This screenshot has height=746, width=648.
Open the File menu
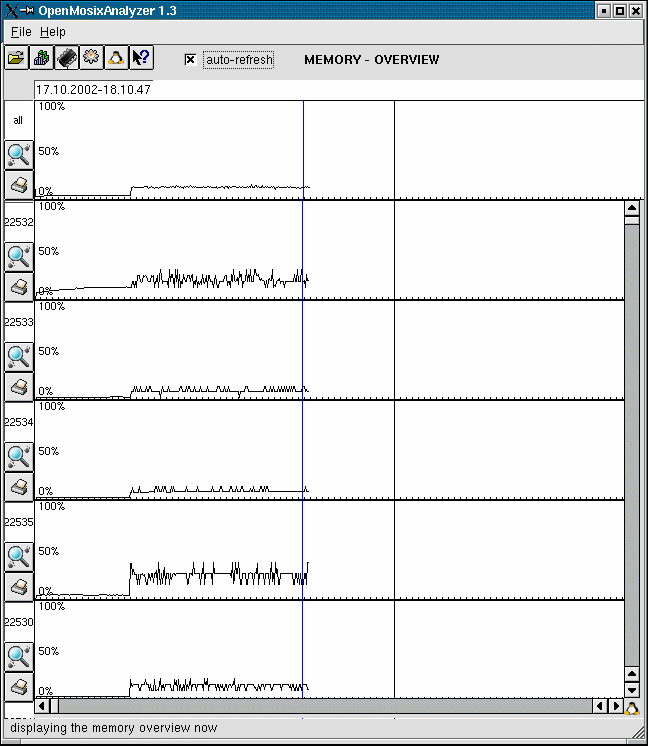(21, 33)
